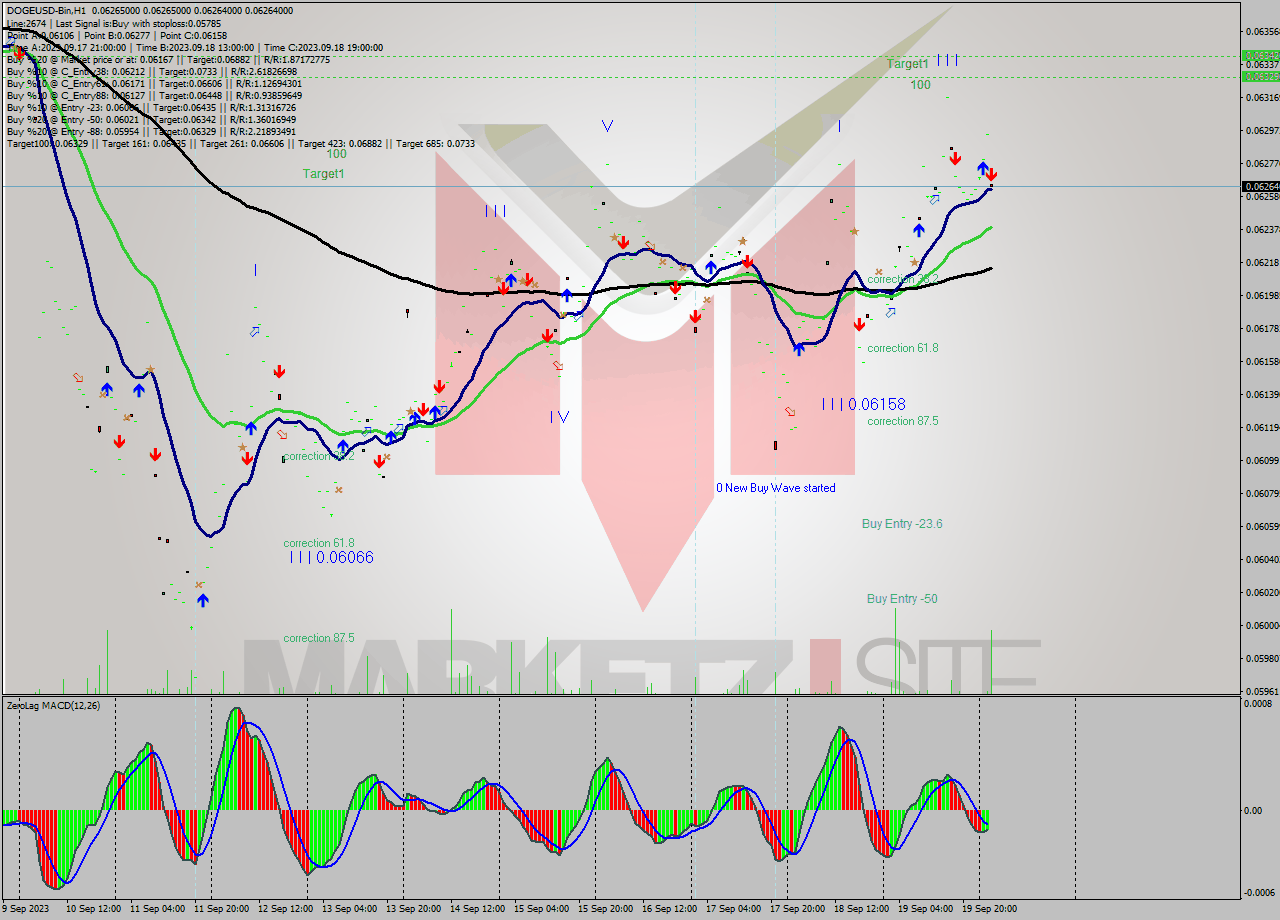Click the black current price tag 0.06264
The image size is (1280, 920).
[x=1260, y=186]
